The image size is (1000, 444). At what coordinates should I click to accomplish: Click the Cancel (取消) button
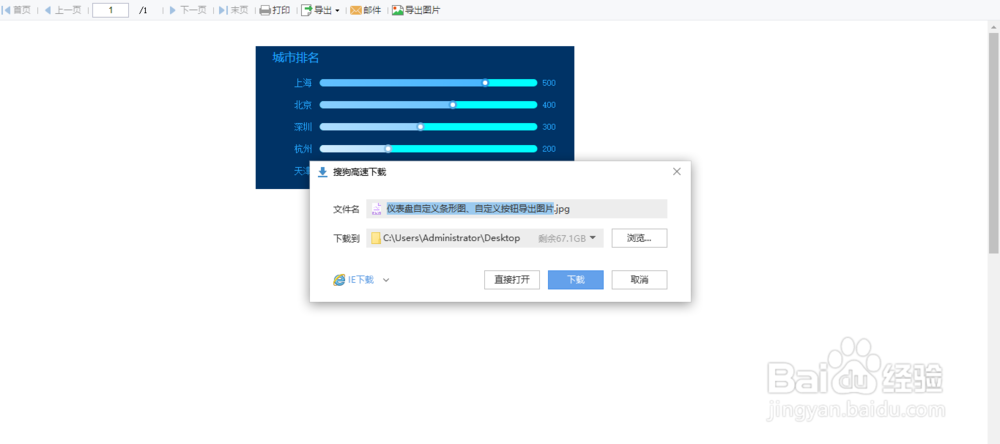(640, 279)
